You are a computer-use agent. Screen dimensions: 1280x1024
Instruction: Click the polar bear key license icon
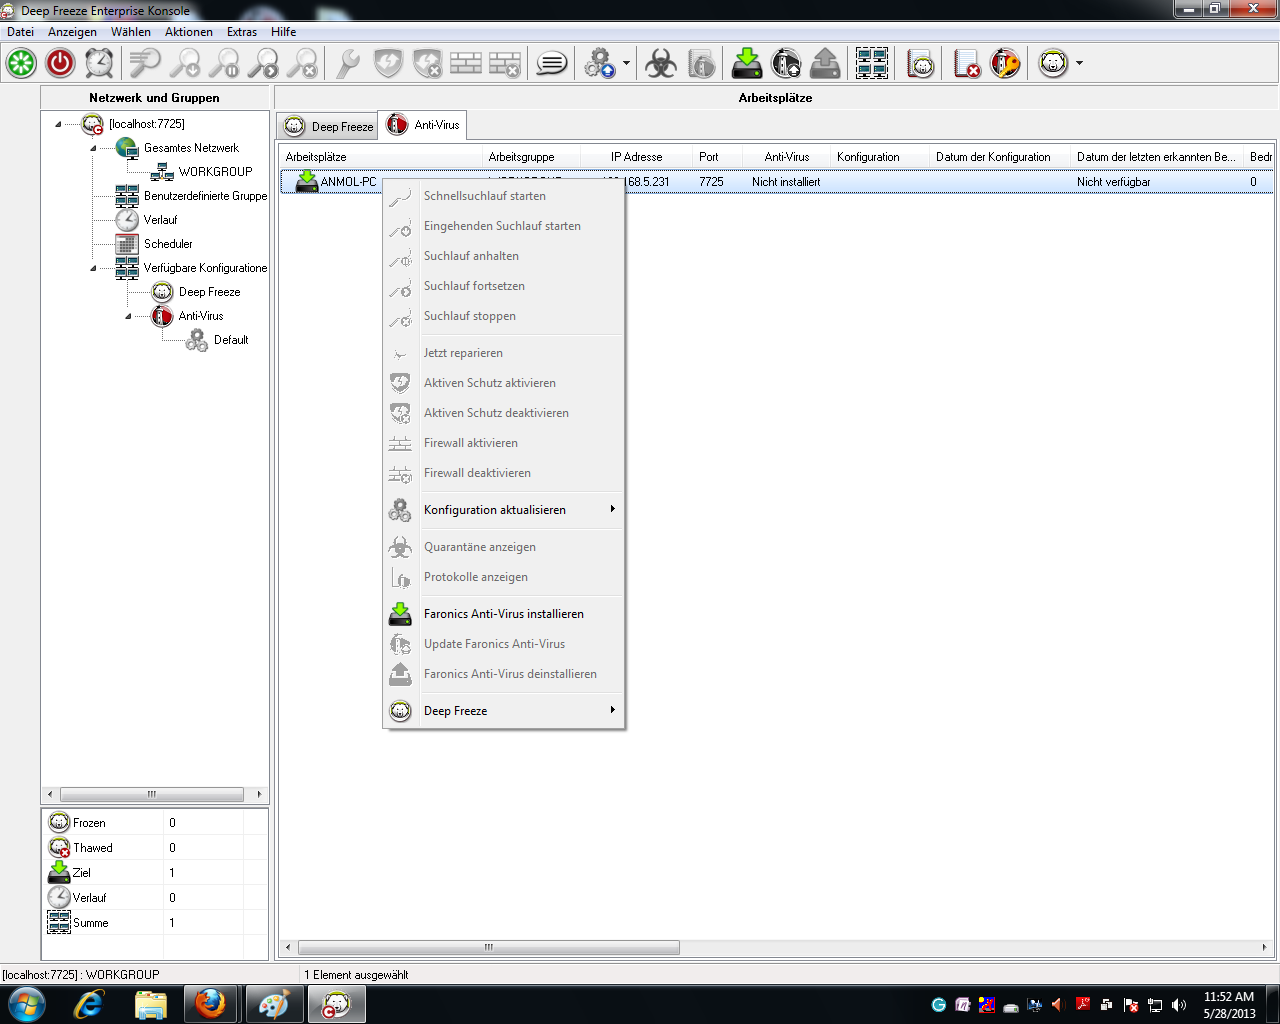[1005, 63]
